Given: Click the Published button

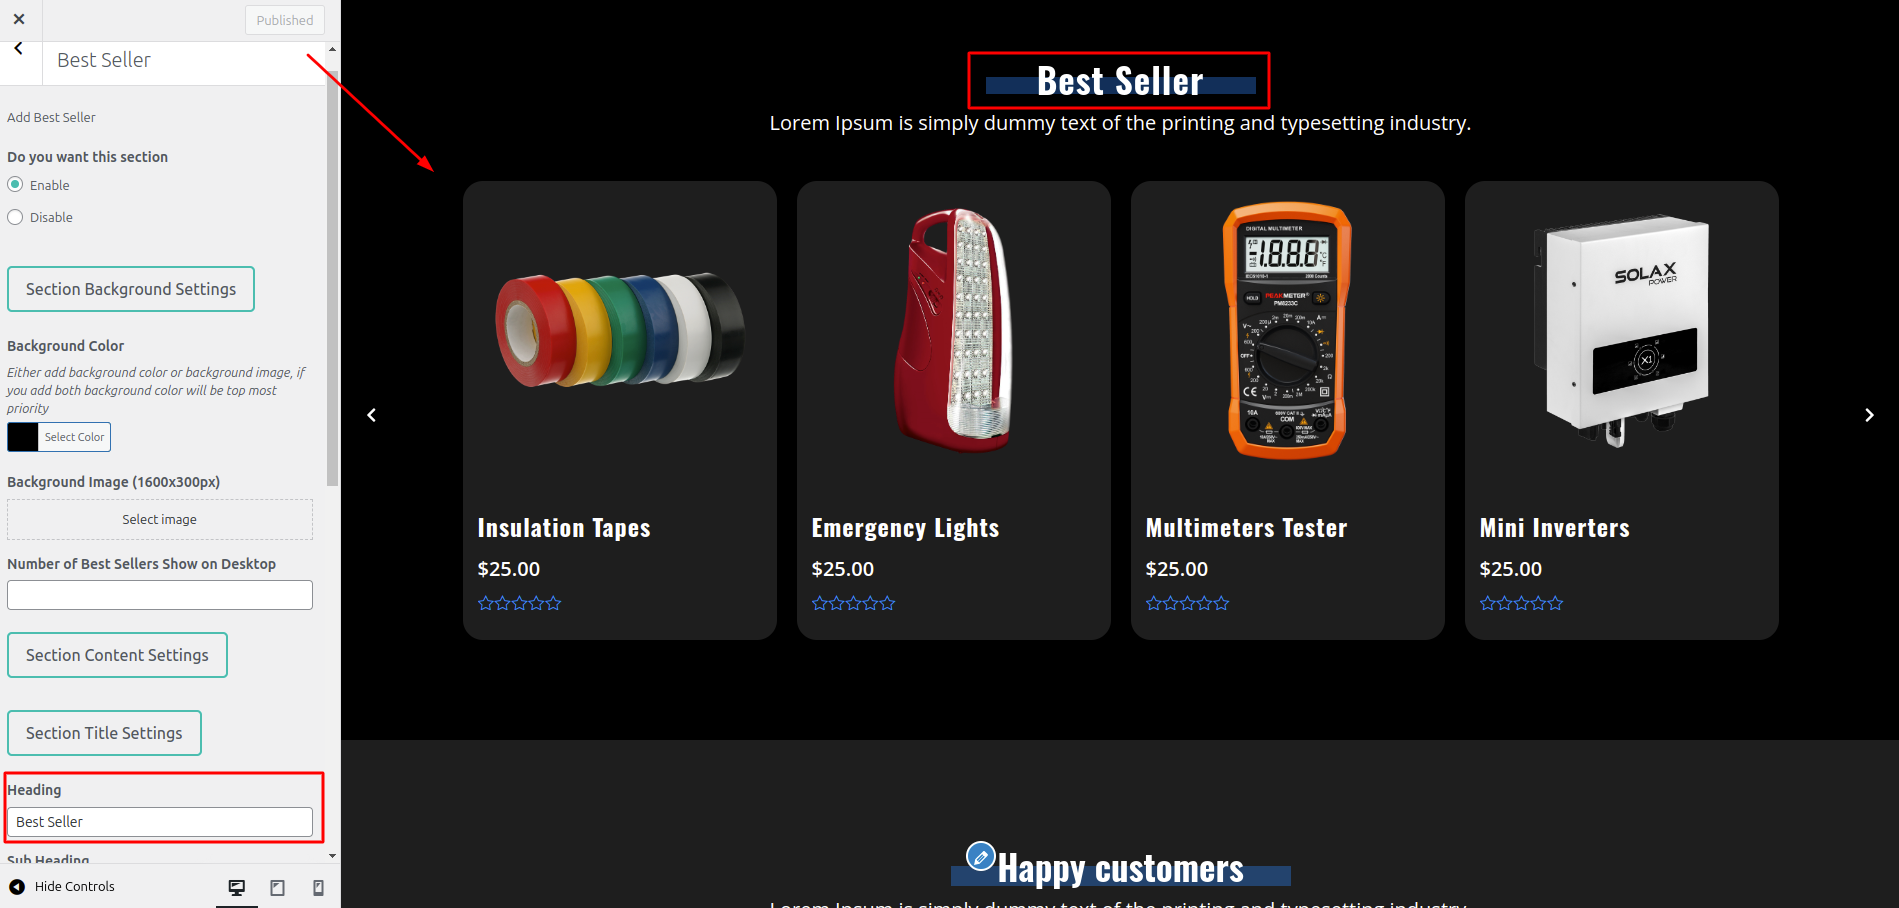Looking at the screenshot, I should [285, 20].
